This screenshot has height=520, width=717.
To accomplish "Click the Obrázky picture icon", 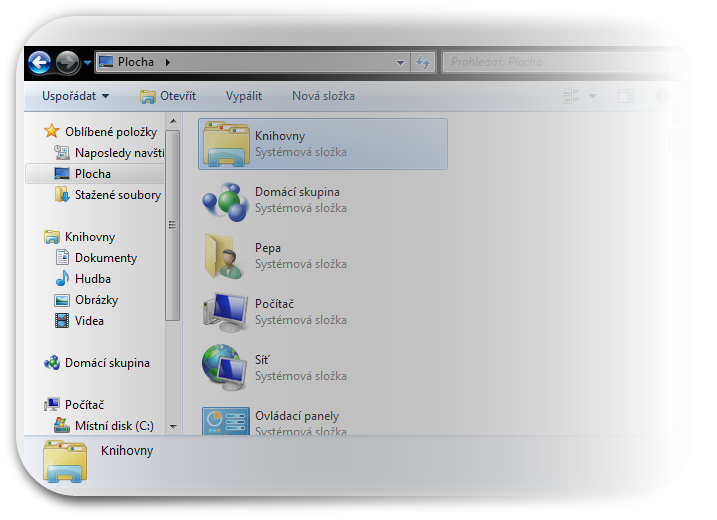I will [62, 300].
